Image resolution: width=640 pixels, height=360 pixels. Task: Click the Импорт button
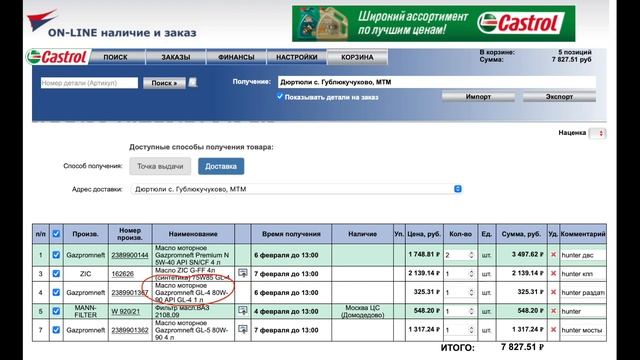[478, 97]
